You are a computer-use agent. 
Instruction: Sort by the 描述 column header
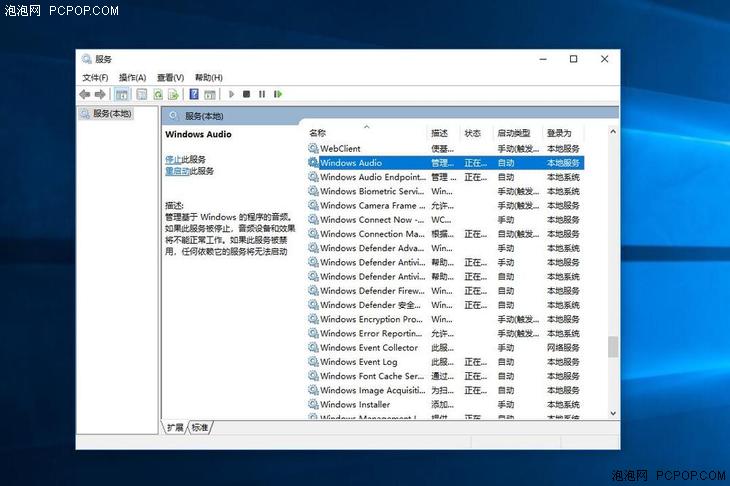coord(439,133)
